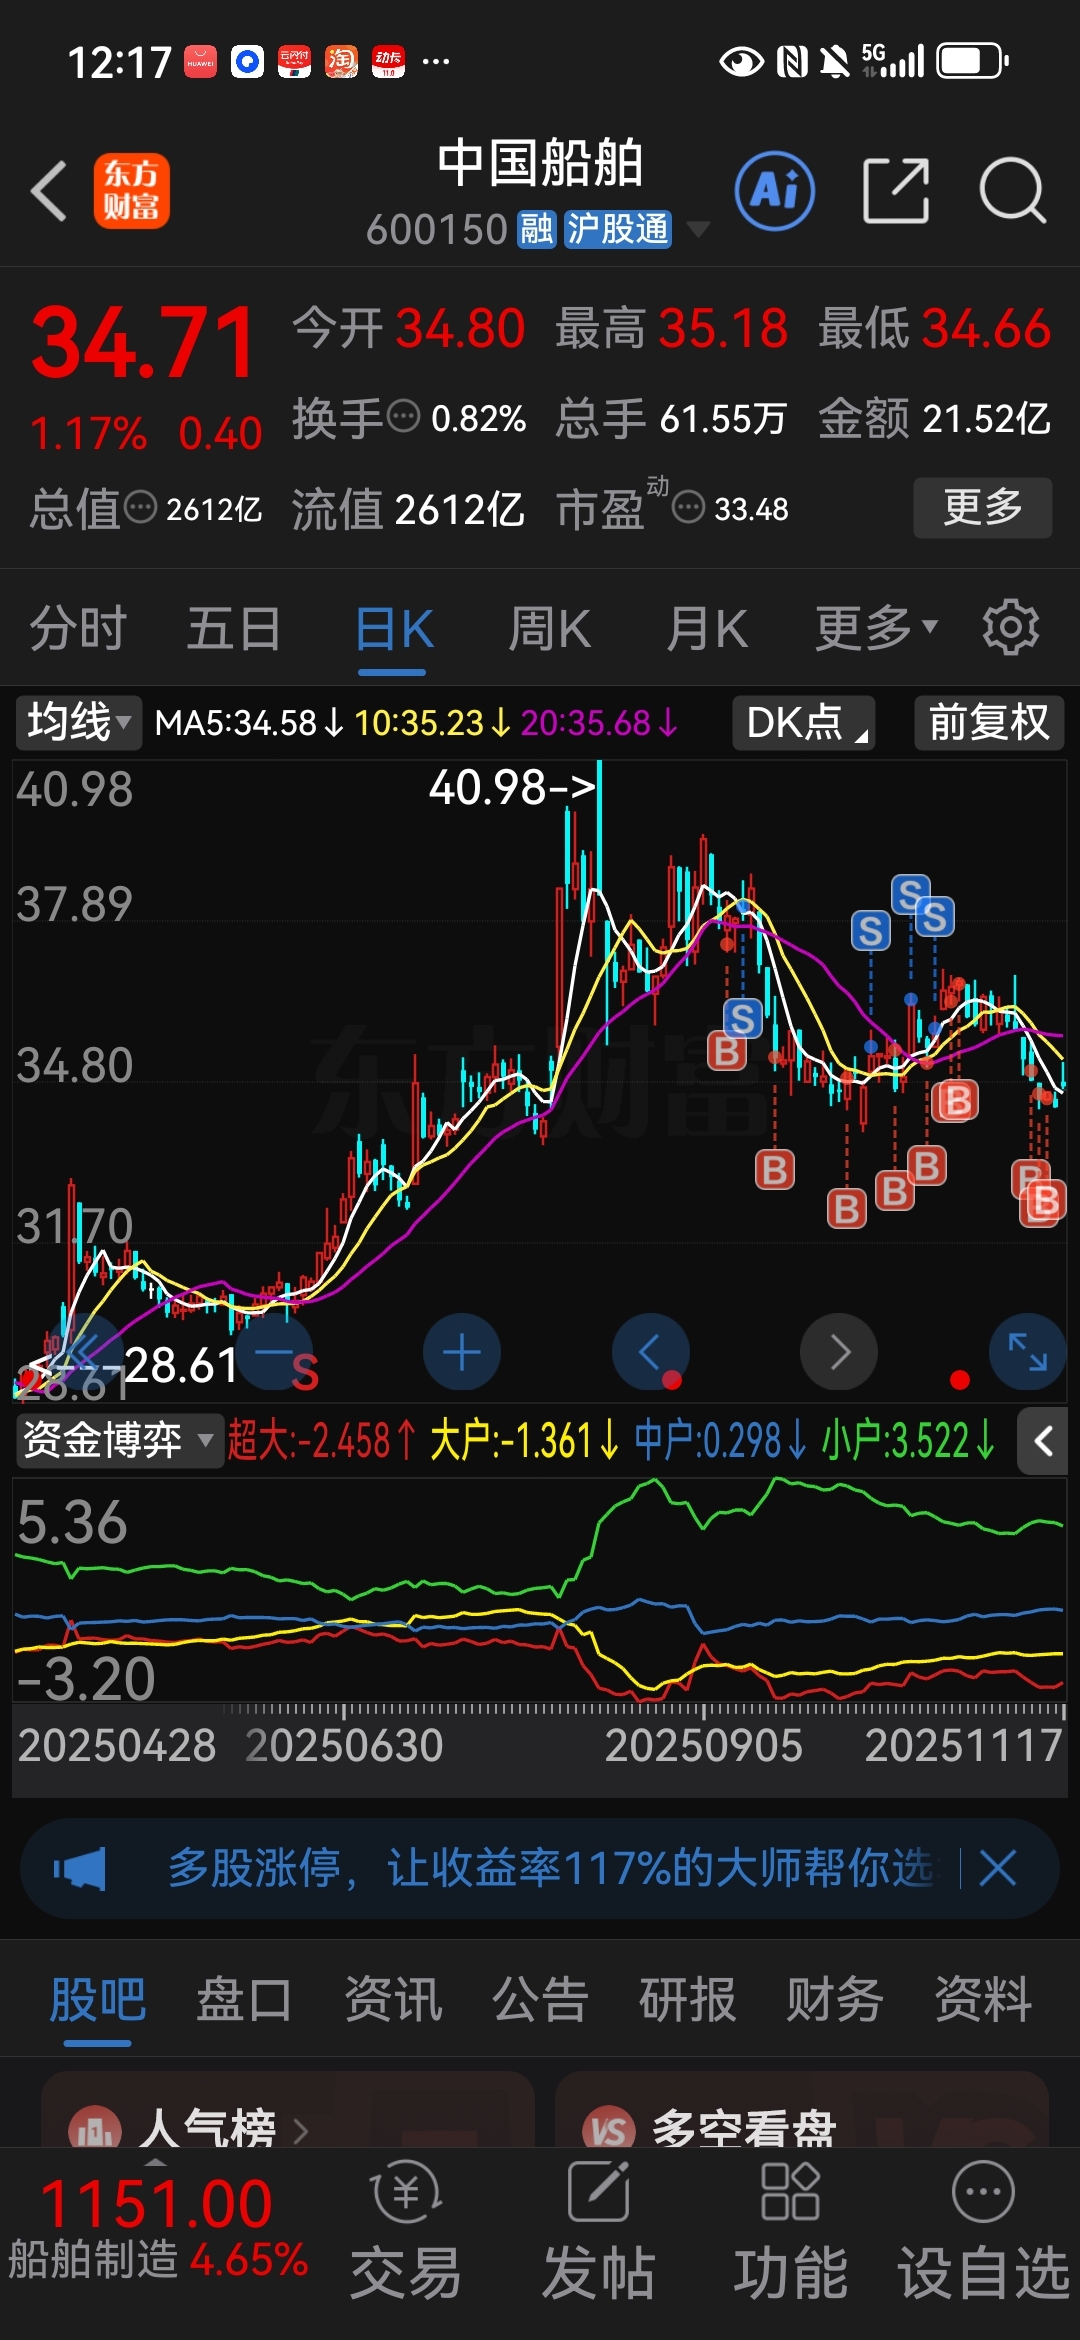Open the 人气榜 card

click(287, 2110)
